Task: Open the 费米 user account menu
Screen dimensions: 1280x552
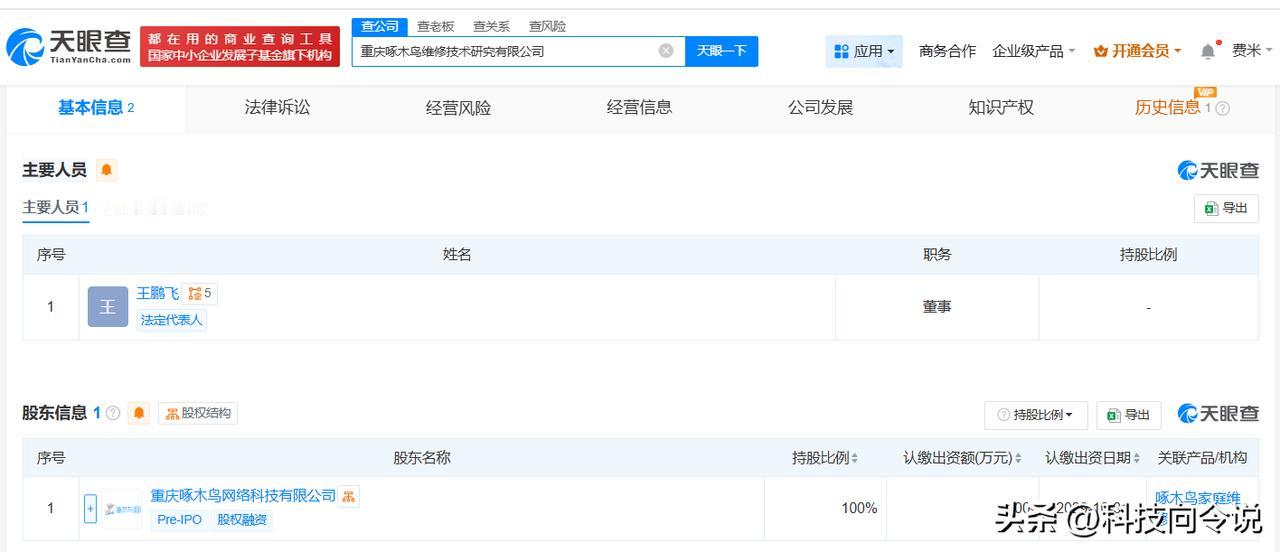Action: pyautogui.click(x=1252, y=51)
